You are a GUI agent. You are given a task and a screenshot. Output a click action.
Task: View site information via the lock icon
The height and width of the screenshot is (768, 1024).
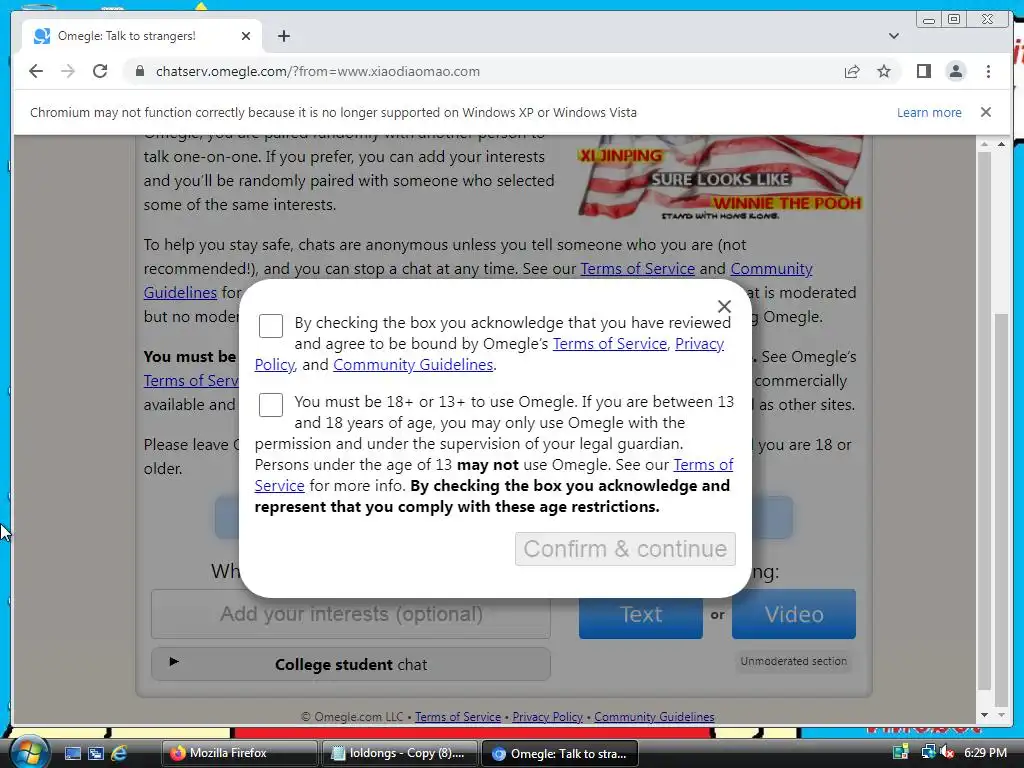[x=139, y=71]
